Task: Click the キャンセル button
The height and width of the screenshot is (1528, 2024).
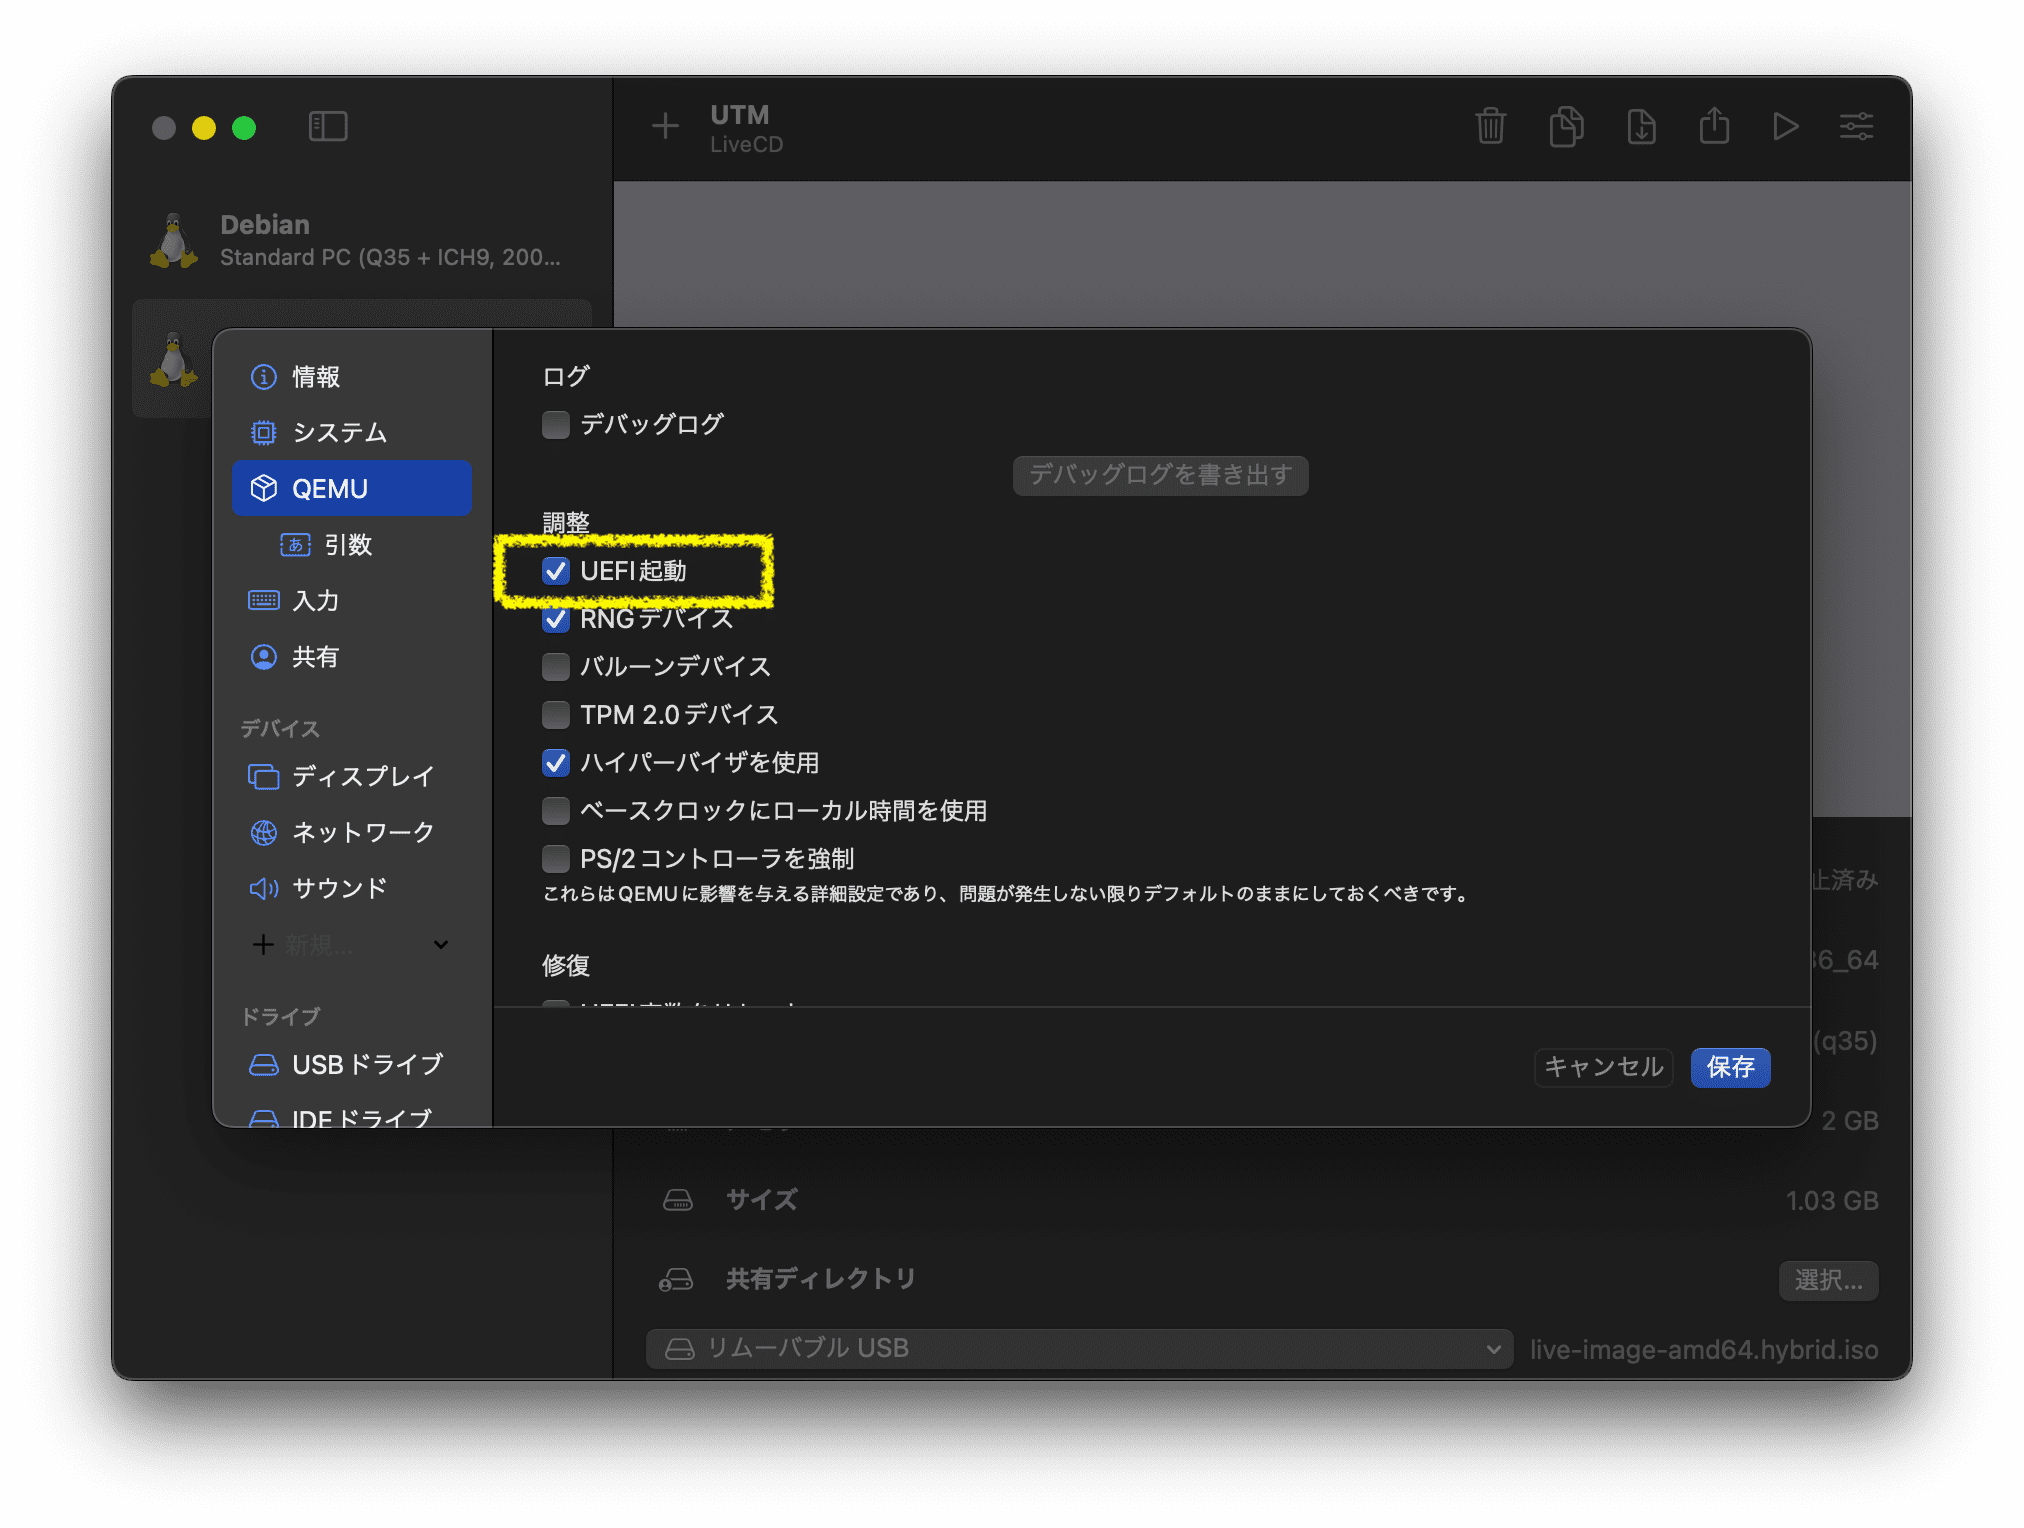Action: (x=1603, y=1067)
